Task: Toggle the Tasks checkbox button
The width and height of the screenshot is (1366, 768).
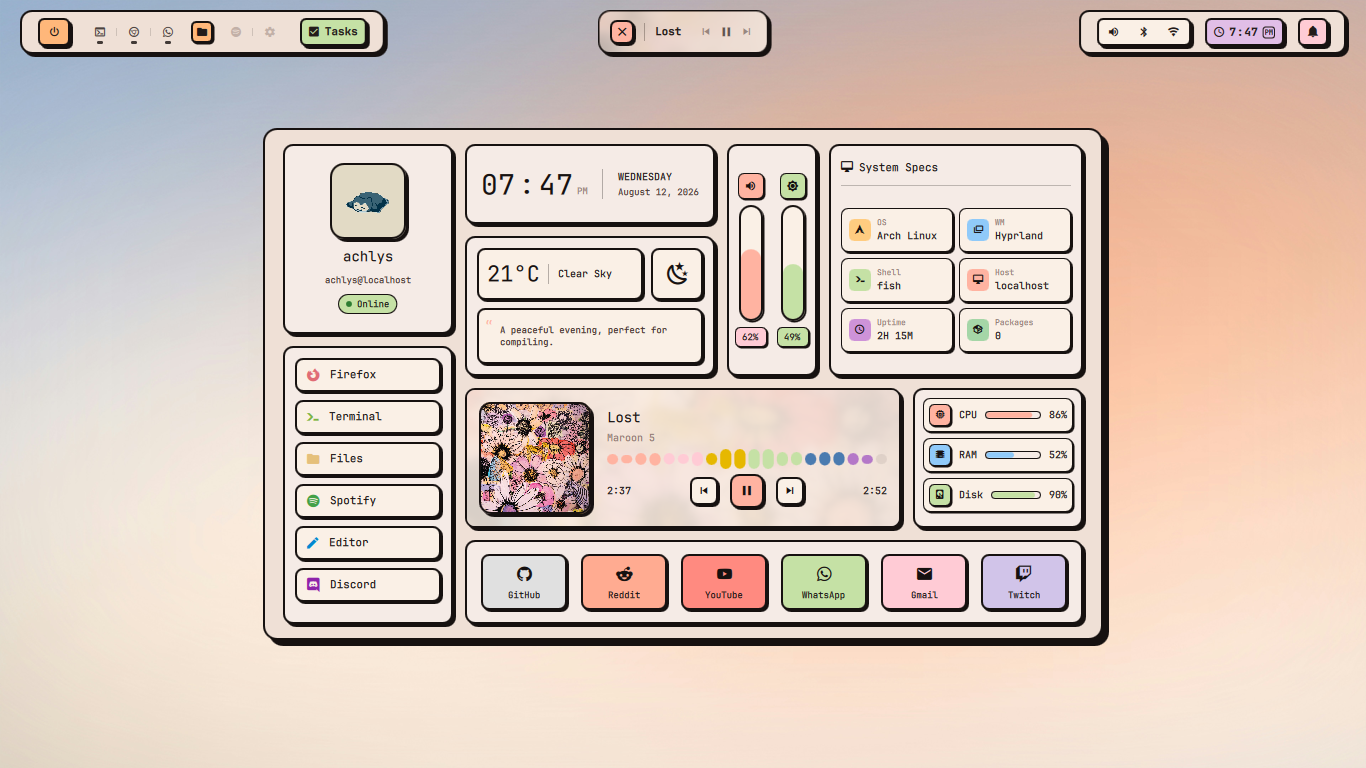Action: (333, 32)
